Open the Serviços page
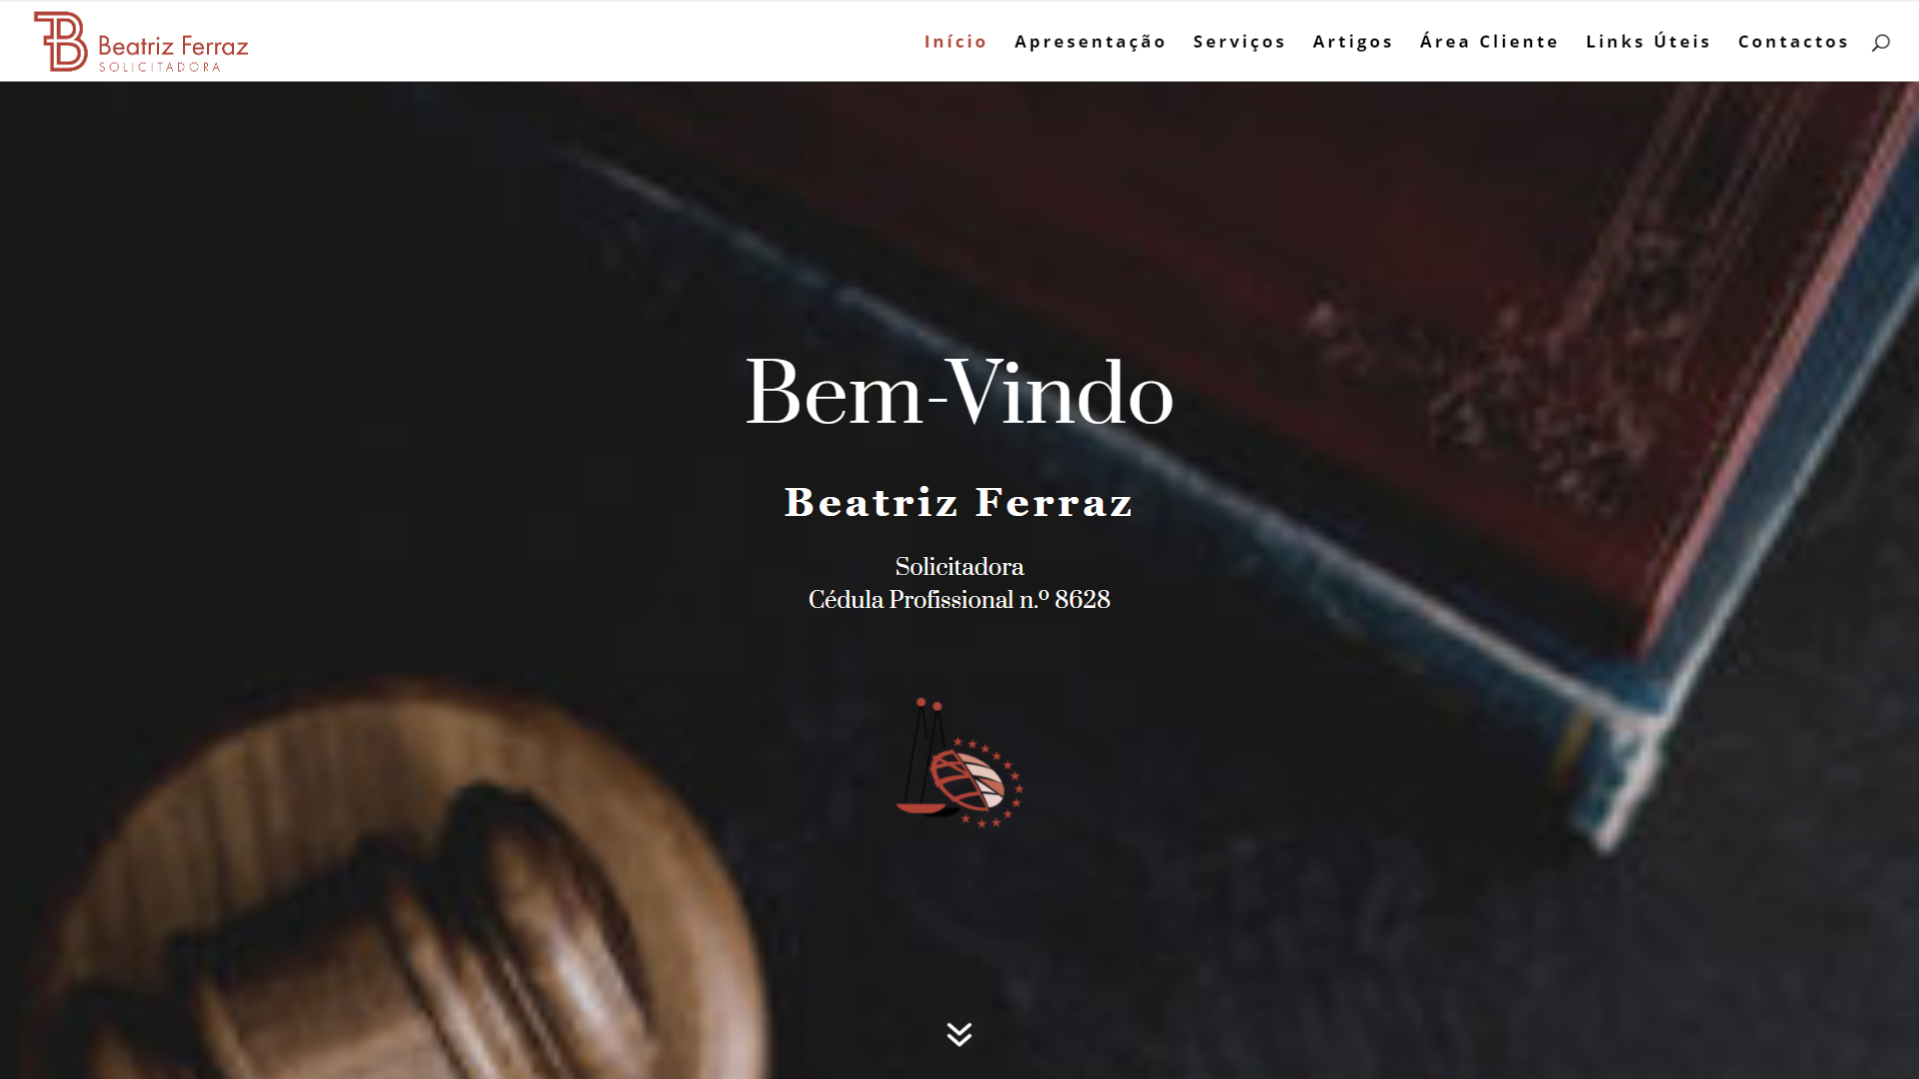The image size is (1919, 1079). pyautogui.click(x=1239, y=41)
